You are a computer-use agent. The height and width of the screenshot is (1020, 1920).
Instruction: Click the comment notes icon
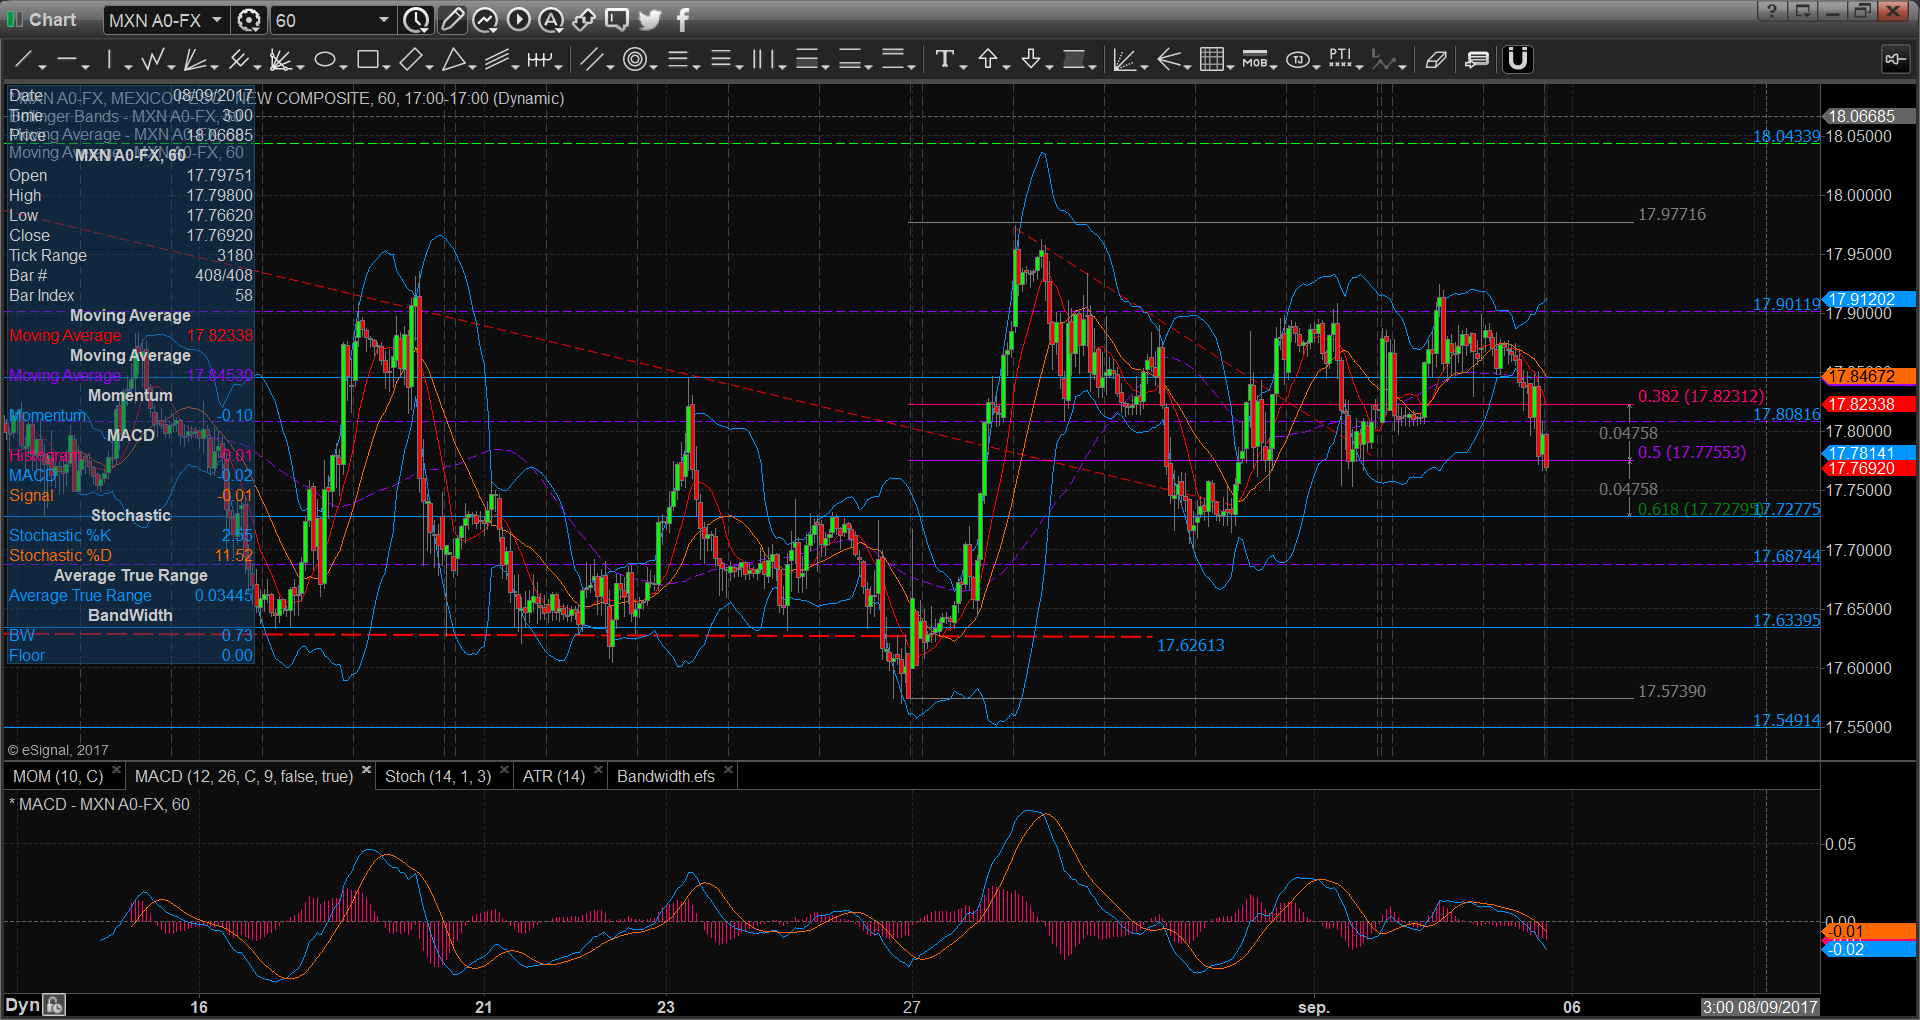1477,60
